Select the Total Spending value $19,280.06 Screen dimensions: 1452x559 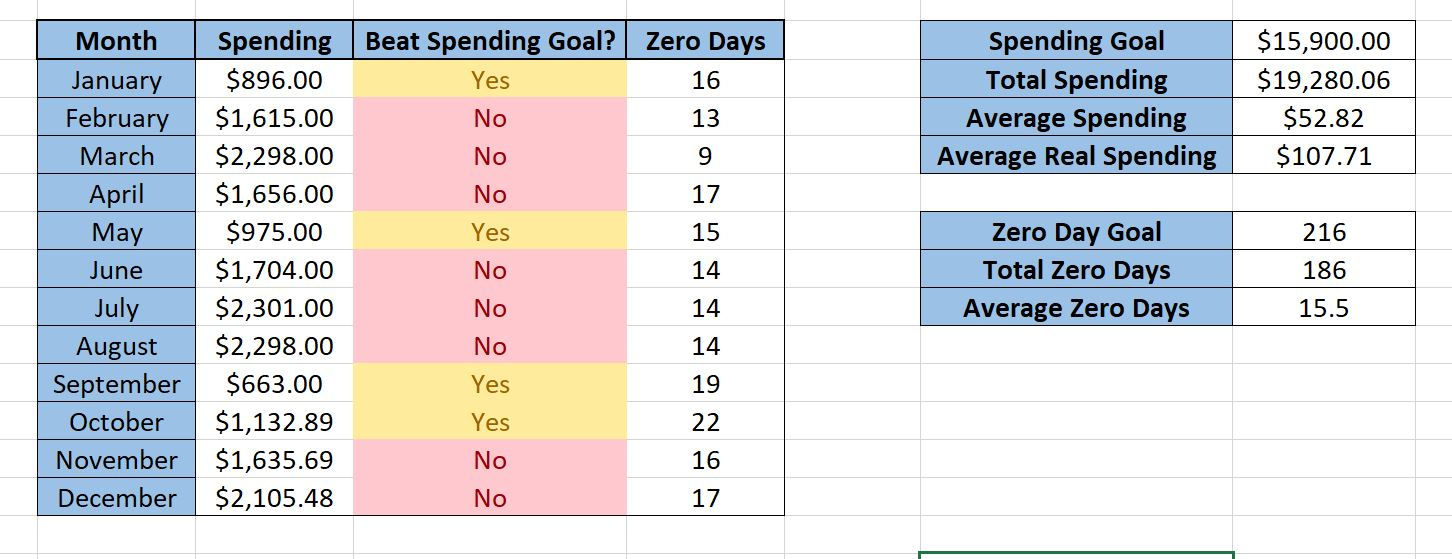click(x=1323, y=80)
